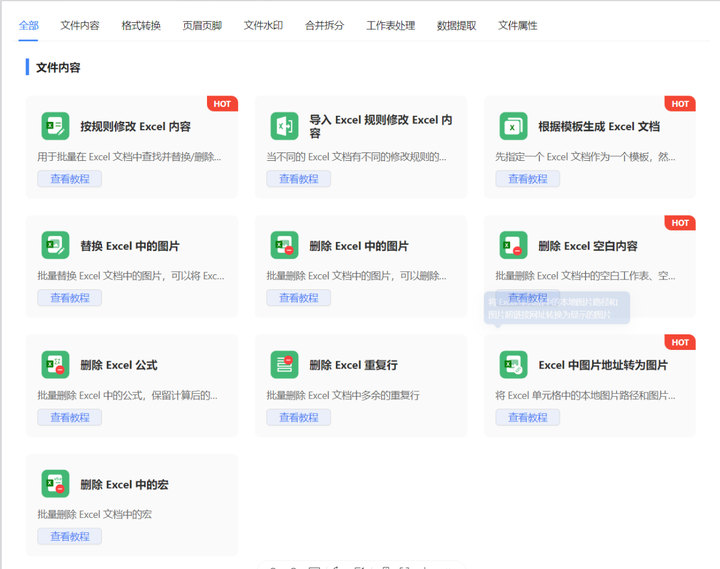This screenshot has width=720, height=569.
Task: View tutorial for 导入 Excel 规则修改
Action: pos(298,179)
